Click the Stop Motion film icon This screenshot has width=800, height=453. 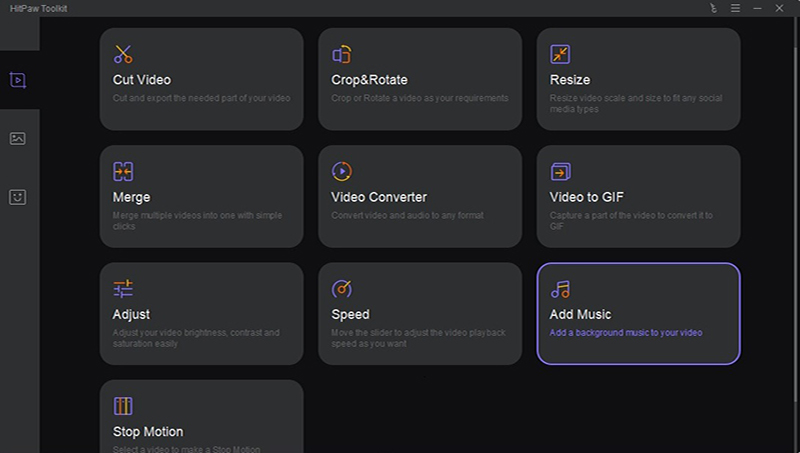tap(123, 406)
